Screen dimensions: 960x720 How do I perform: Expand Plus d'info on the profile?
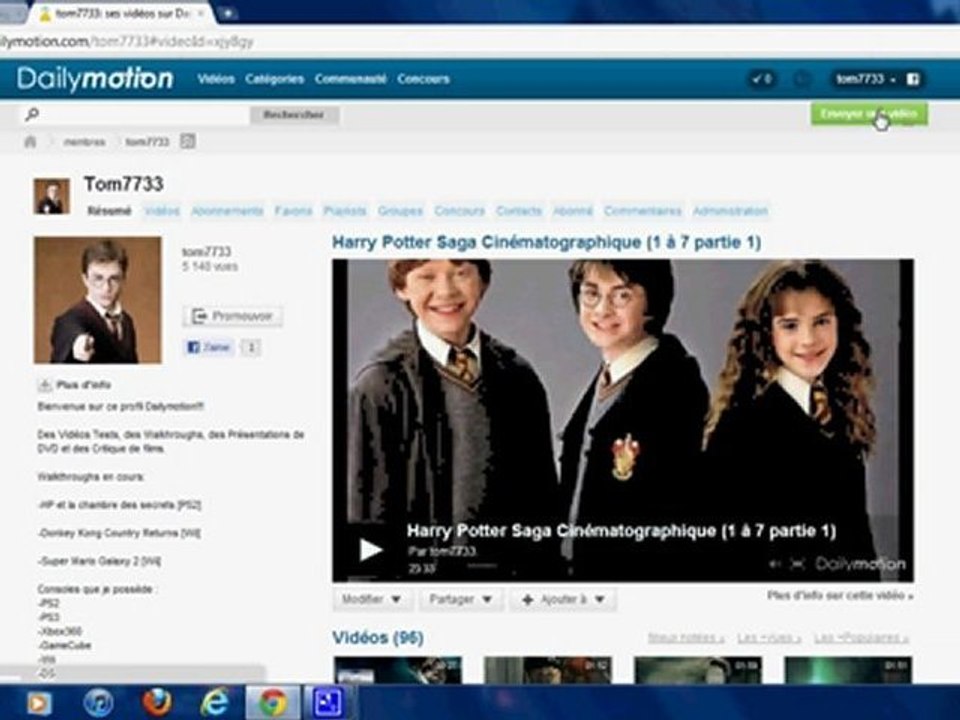[75, 385]
